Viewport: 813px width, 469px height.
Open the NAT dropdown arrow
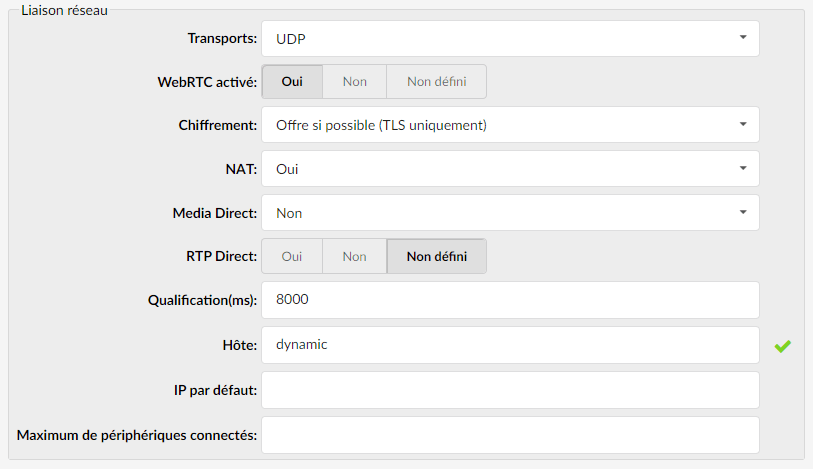(743, 168)
